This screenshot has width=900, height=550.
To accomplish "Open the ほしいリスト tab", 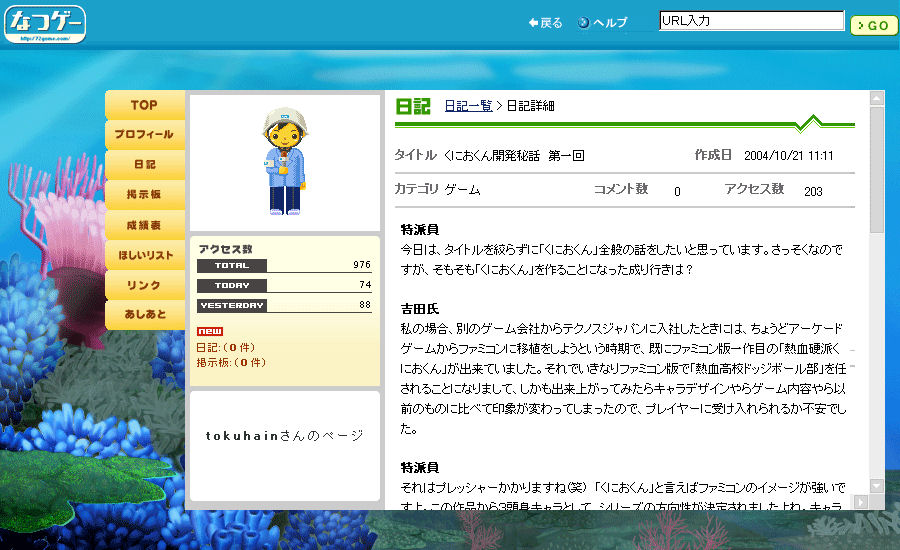I will pyautogui.click(x=144, y=256).
